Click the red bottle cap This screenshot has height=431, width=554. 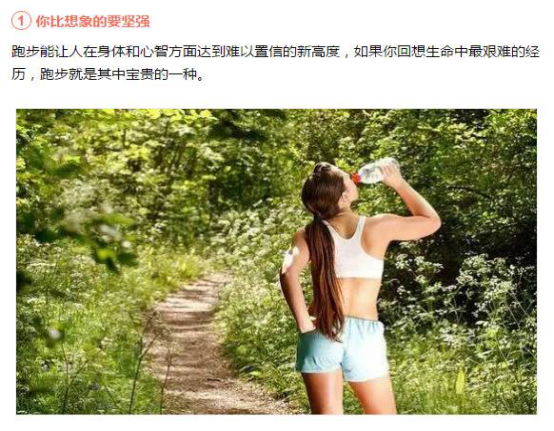pos(355,178)
